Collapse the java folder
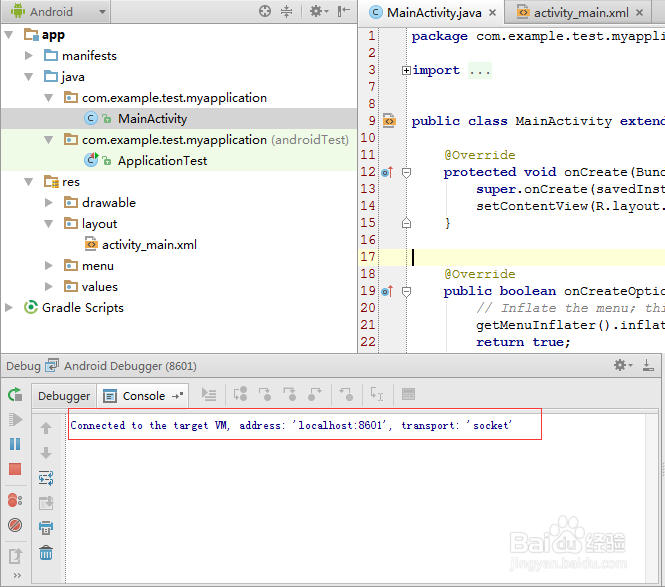 click(28, 77)
